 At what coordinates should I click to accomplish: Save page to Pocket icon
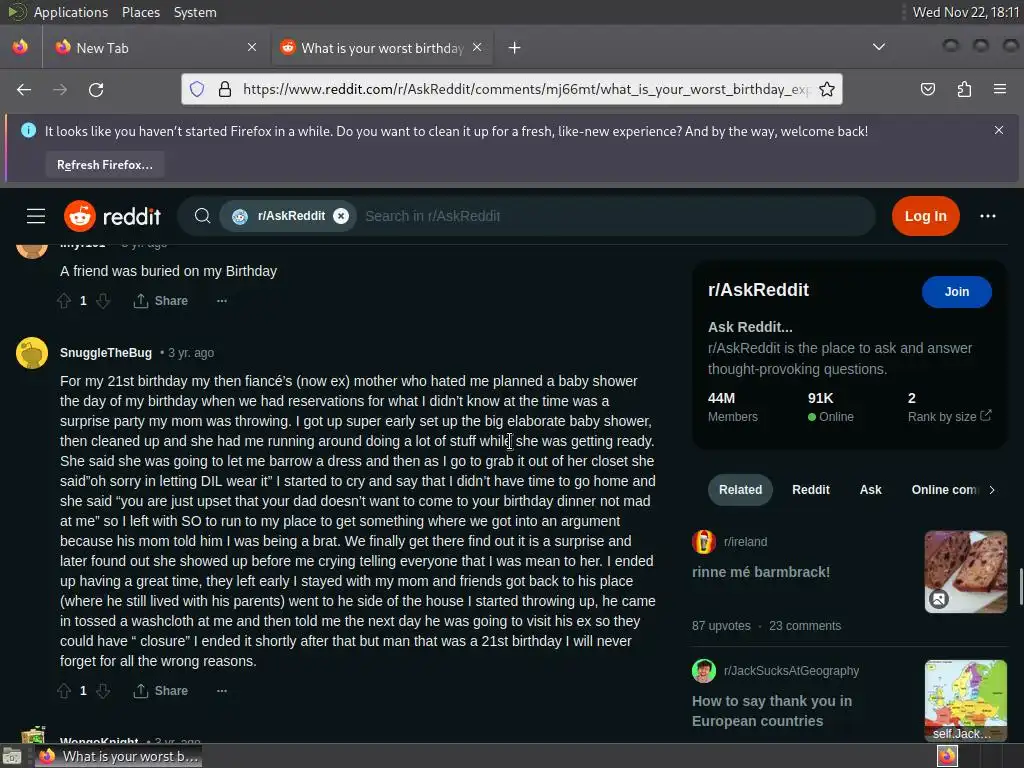[x=927, y=89]
